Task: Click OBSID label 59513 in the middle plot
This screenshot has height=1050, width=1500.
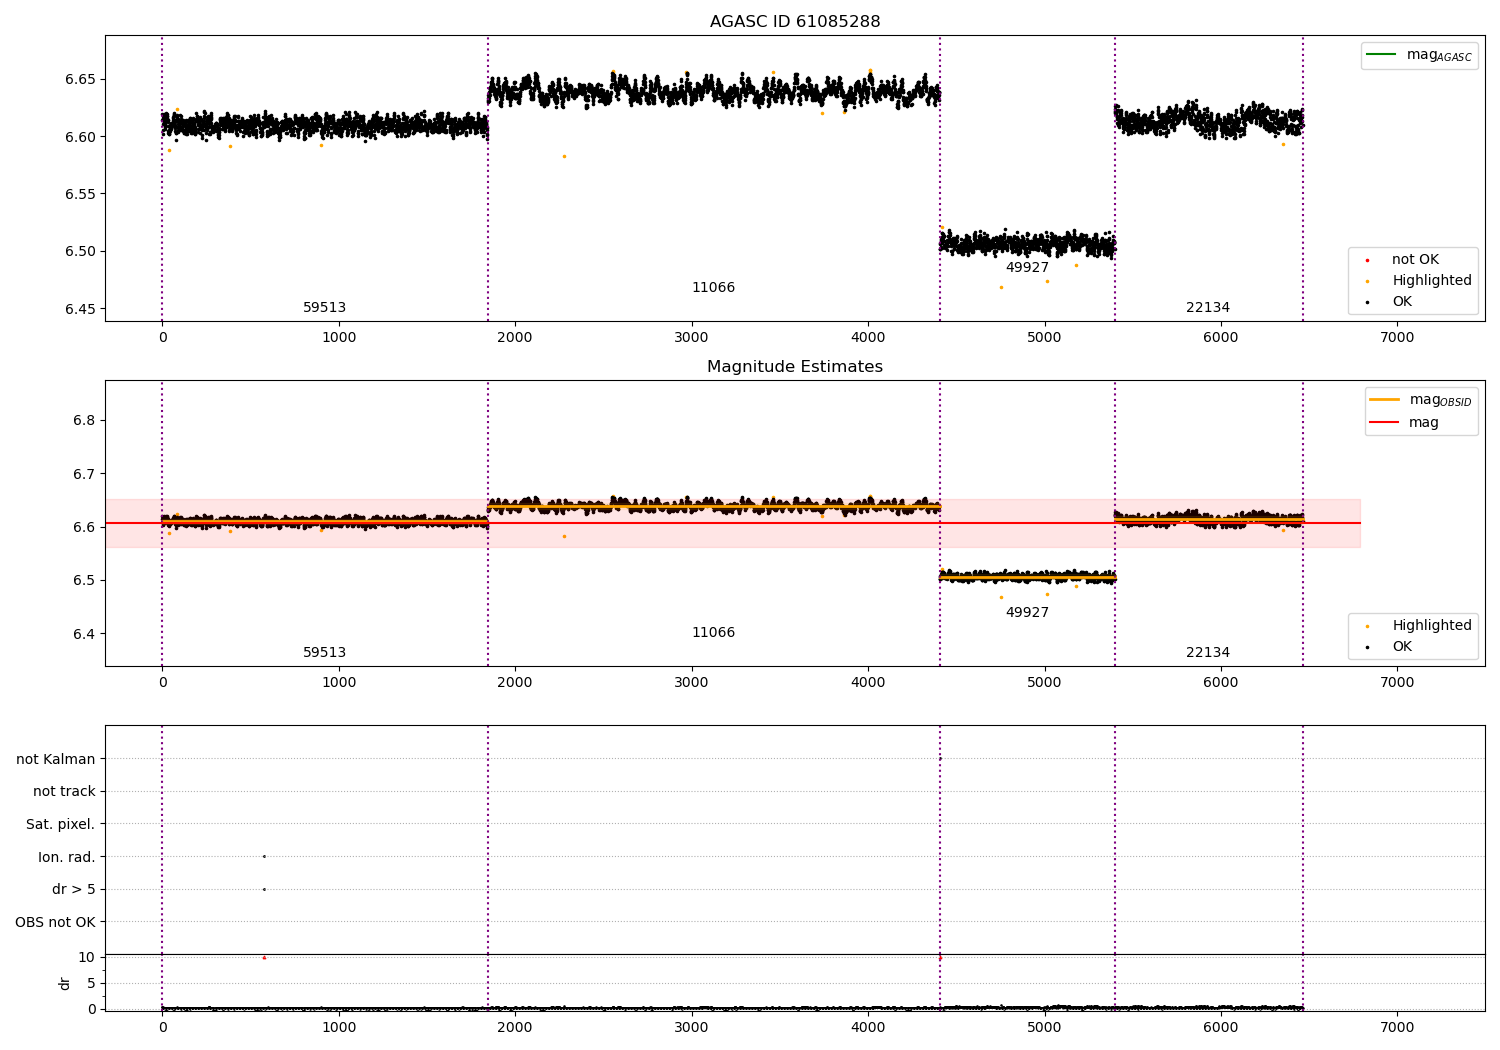Action: coord(324,653)
